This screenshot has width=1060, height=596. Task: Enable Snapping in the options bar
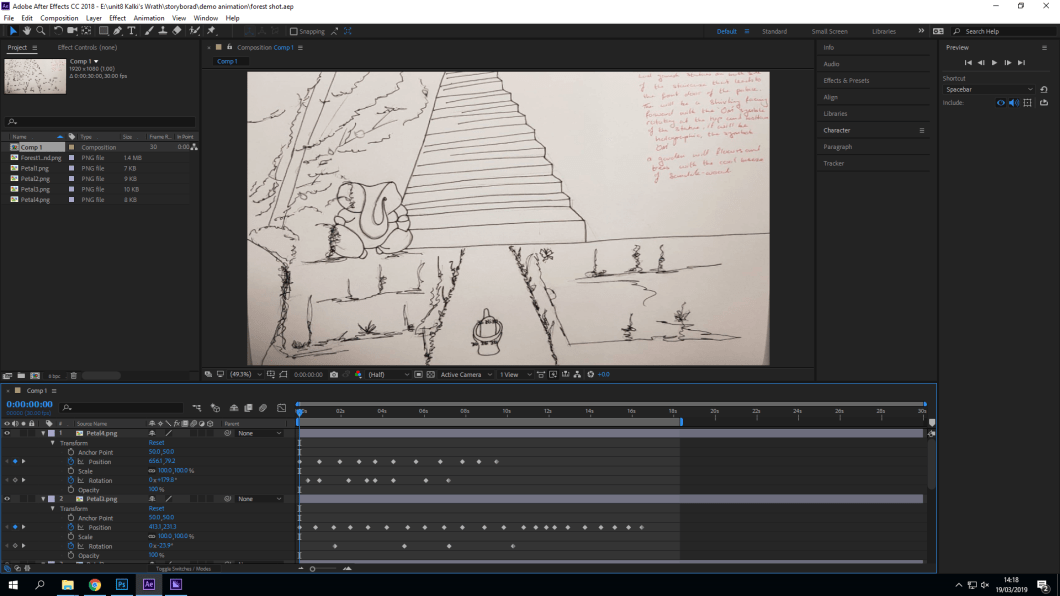tap(293, 31)
